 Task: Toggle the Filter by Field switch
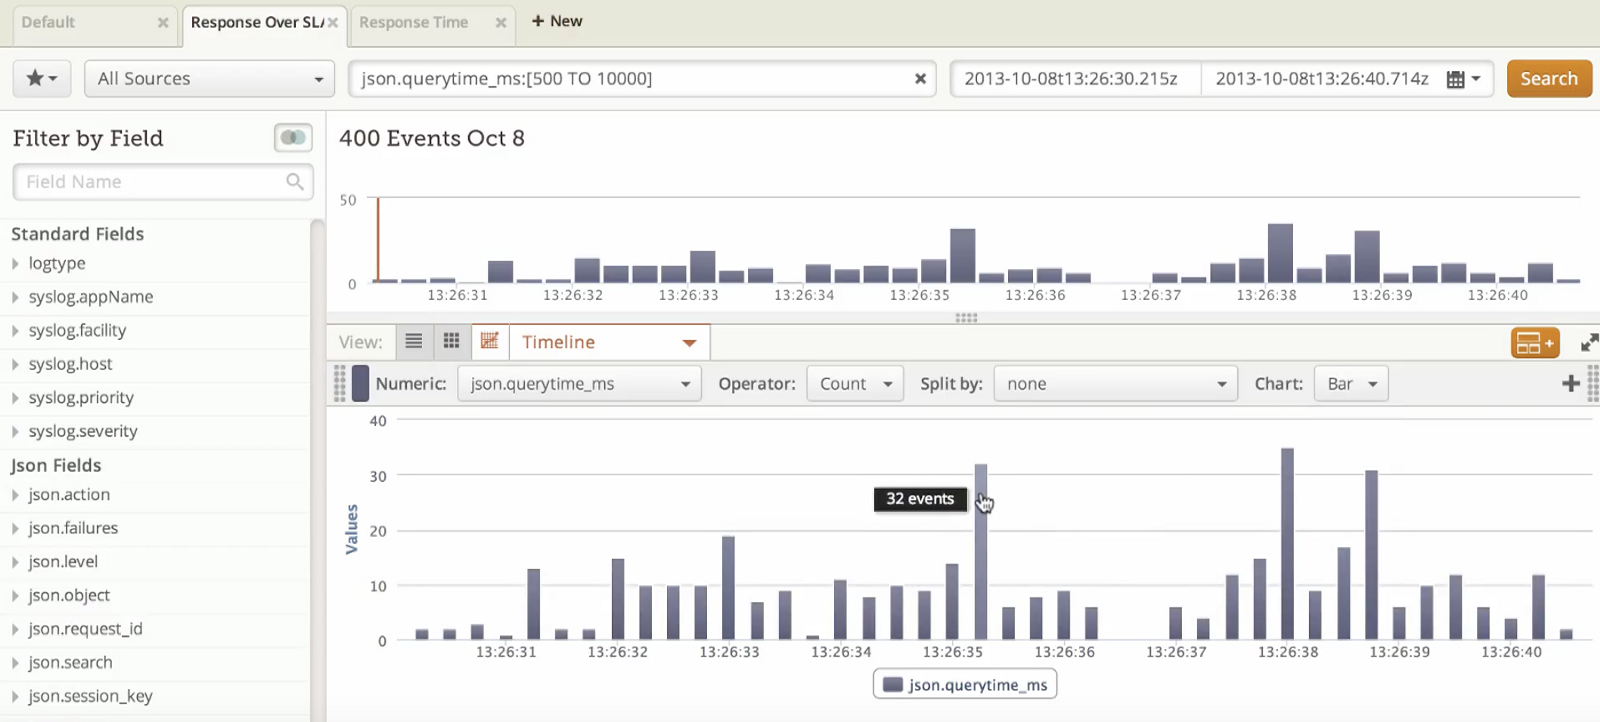(293, 138)
